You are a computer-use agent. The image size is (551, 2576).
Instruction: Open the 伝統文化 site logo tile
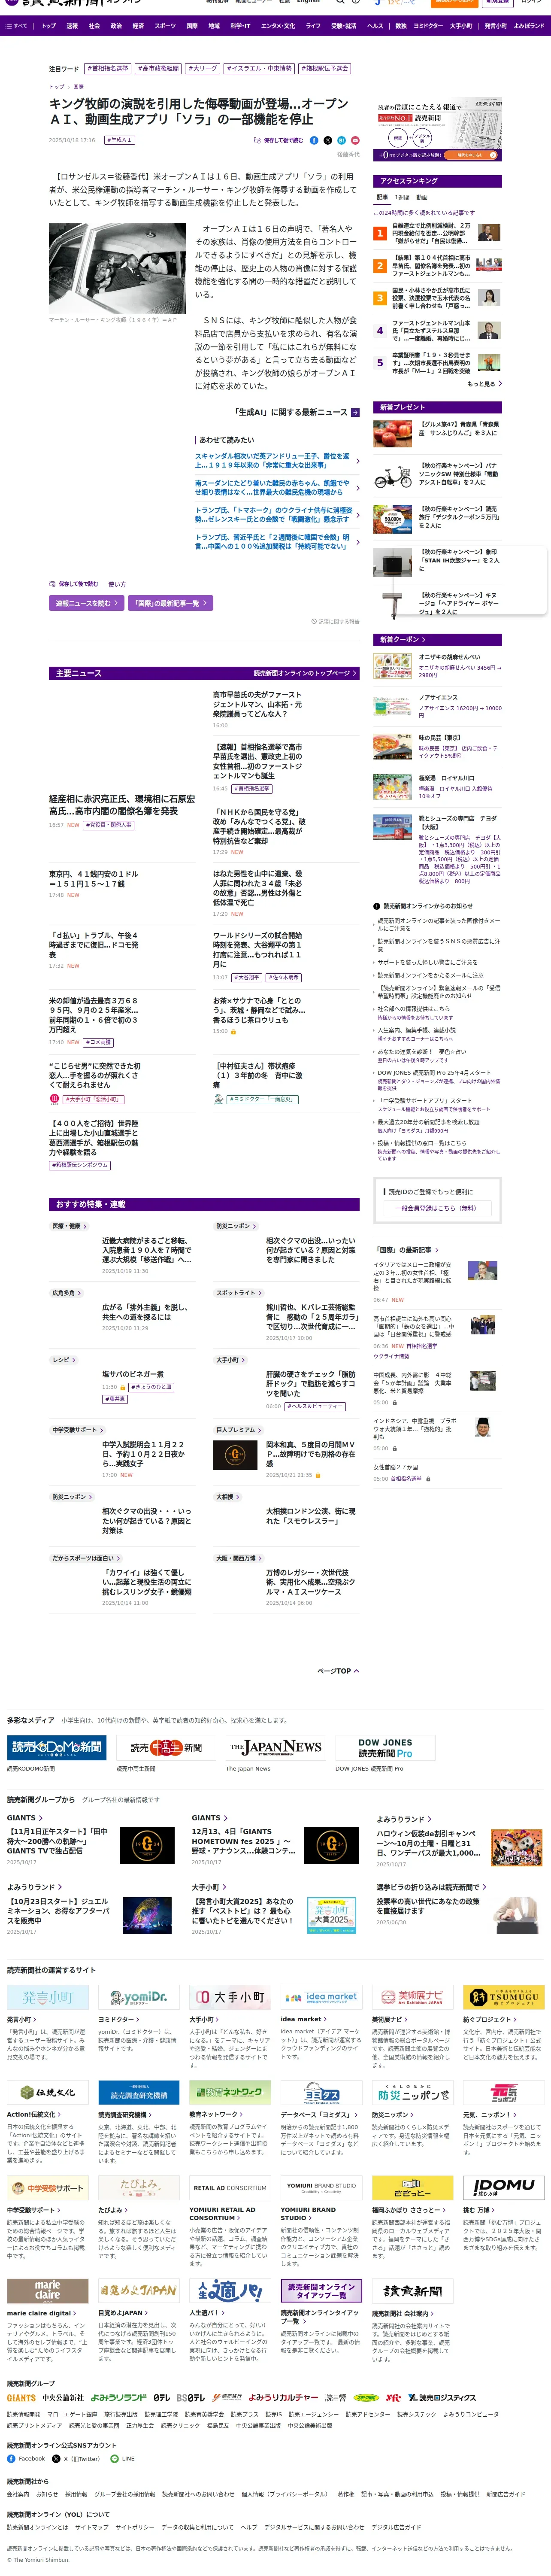(x=48, y=2092)
